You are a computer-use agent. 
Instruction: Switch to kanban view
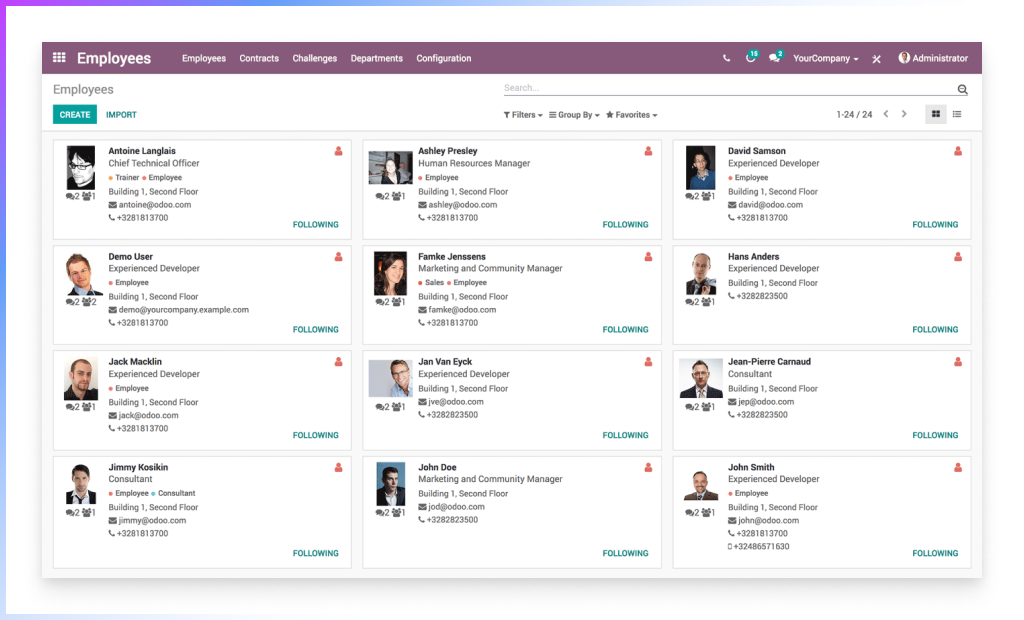(936, 114)
